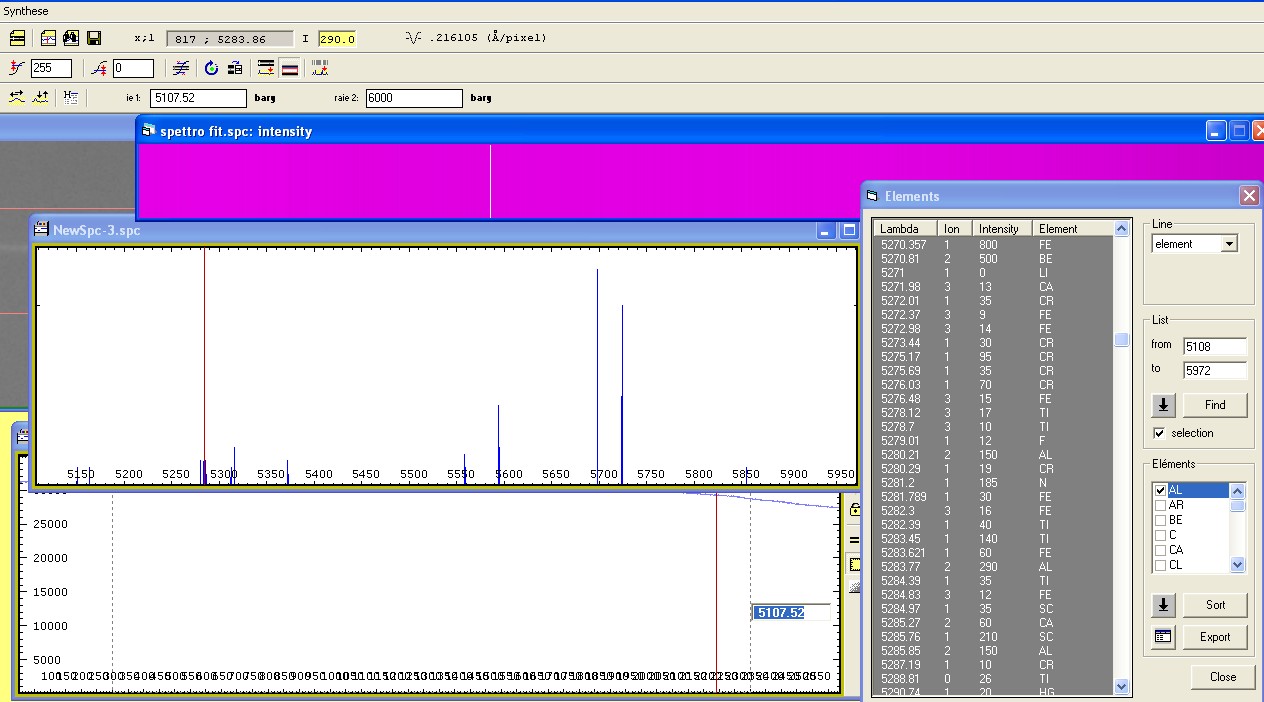
Task: Click the table icon left of Export
Action: 1163,637
